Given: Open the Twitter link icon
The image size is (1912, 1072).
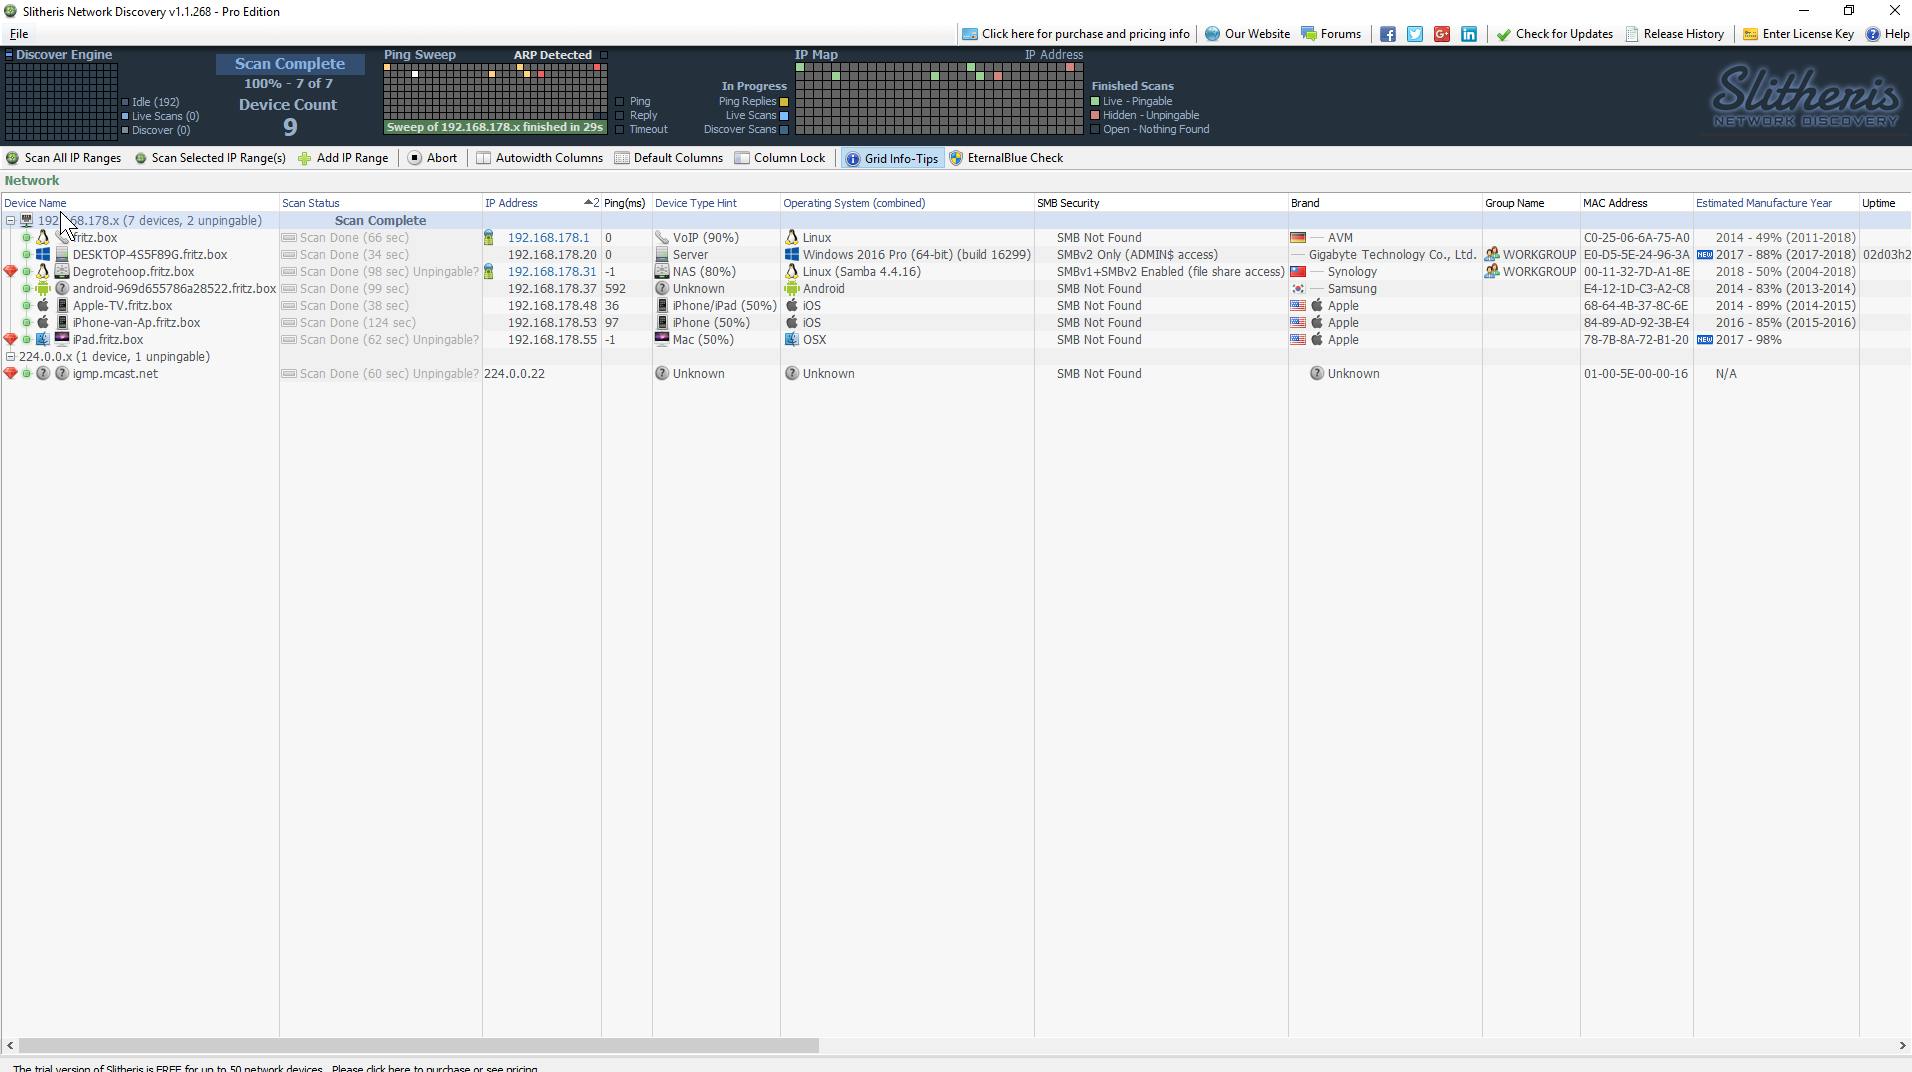Looking at the screenshot, I should pyautogui.click(x=1415, y=34).
